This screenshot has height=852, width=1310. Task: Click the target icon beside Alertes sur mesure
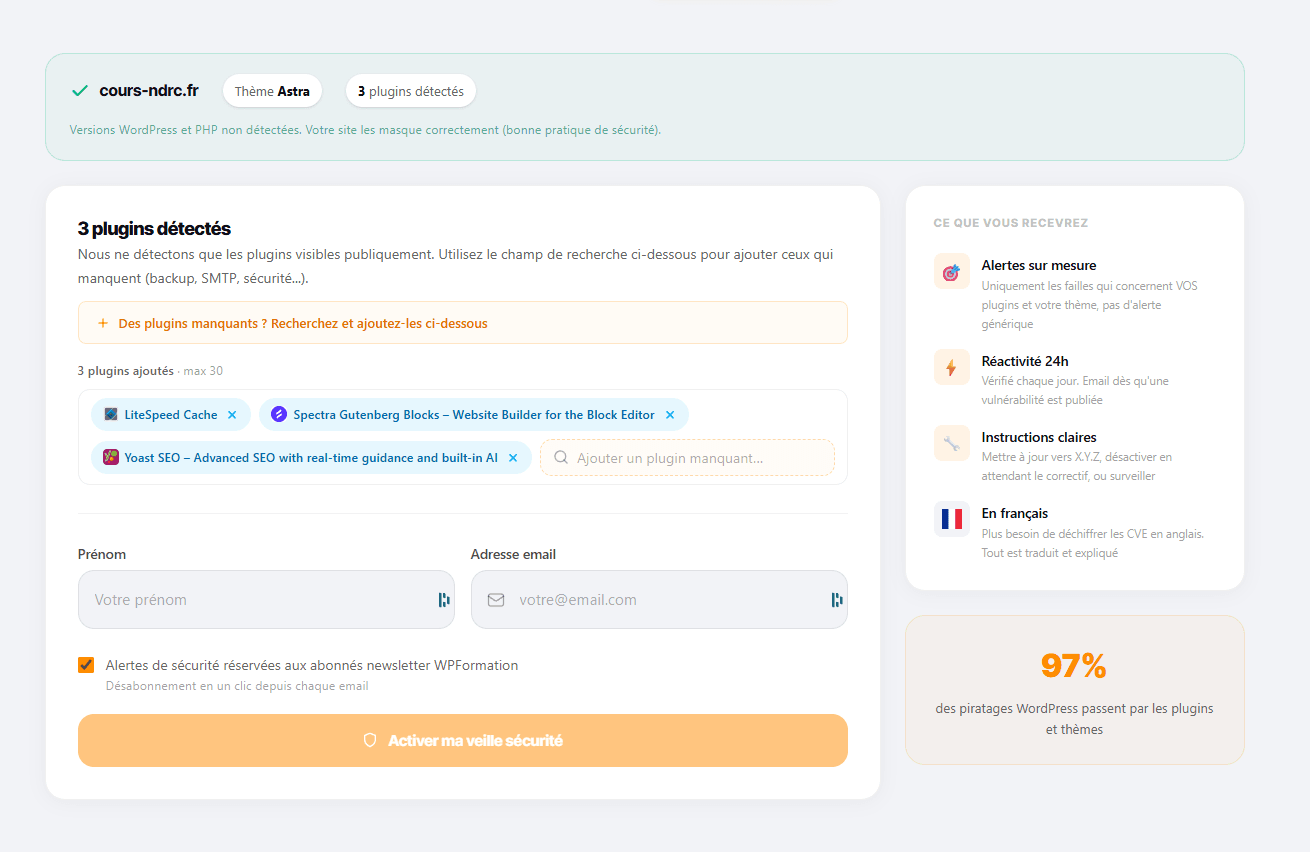point(951,271)
